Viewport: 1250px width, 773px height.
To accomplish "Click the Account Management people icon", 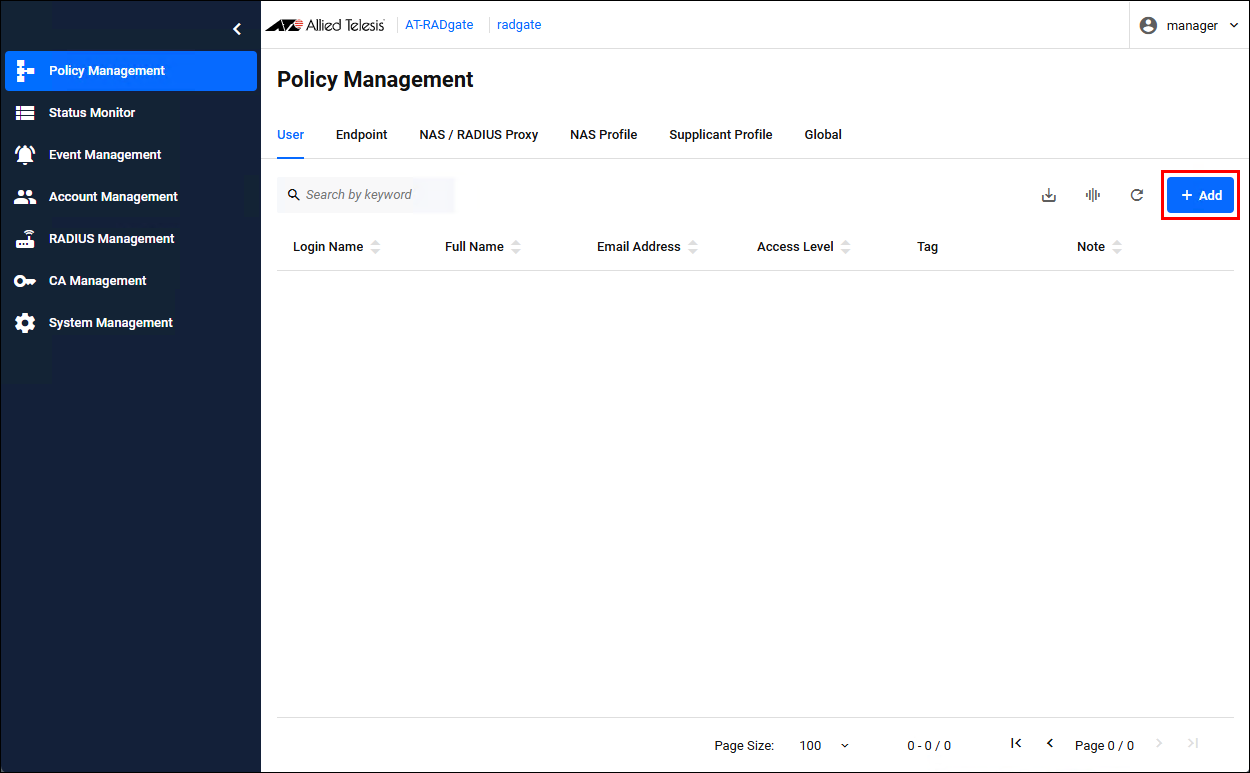I will pyautogui.click(x=25, y=197).
